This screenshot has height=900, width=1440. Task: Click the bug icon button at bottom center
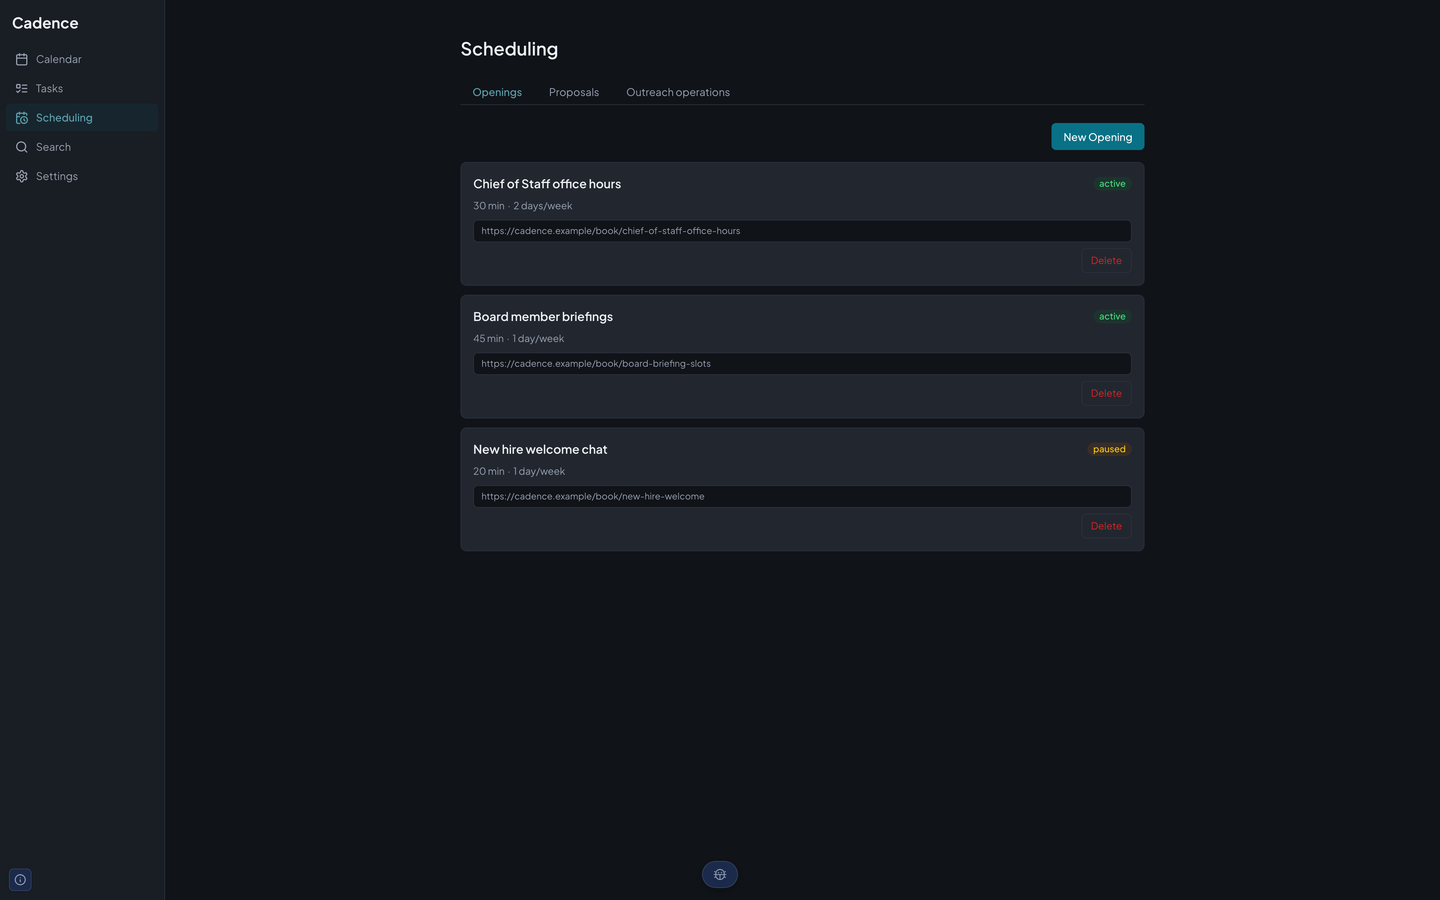click(x=720, y=875)
